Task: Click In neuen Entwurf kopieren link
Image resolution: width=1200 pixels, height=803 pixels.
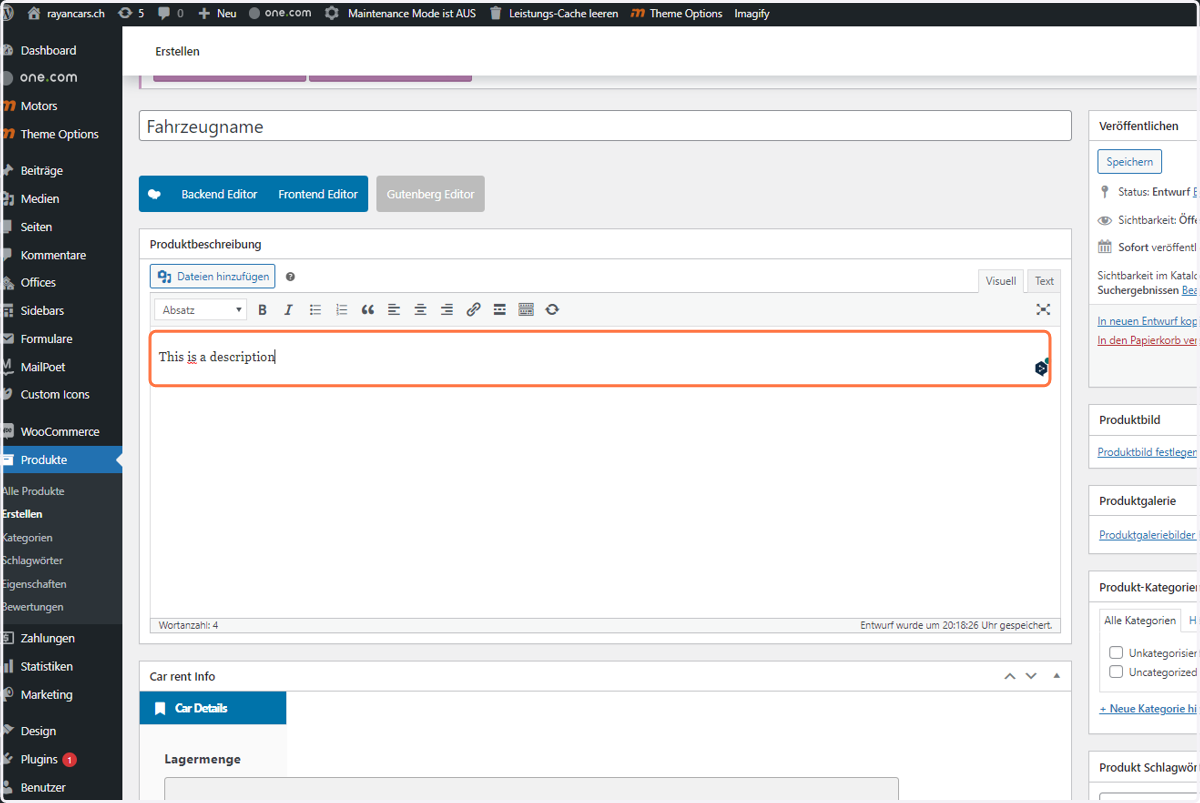Action: [1147, 321]
